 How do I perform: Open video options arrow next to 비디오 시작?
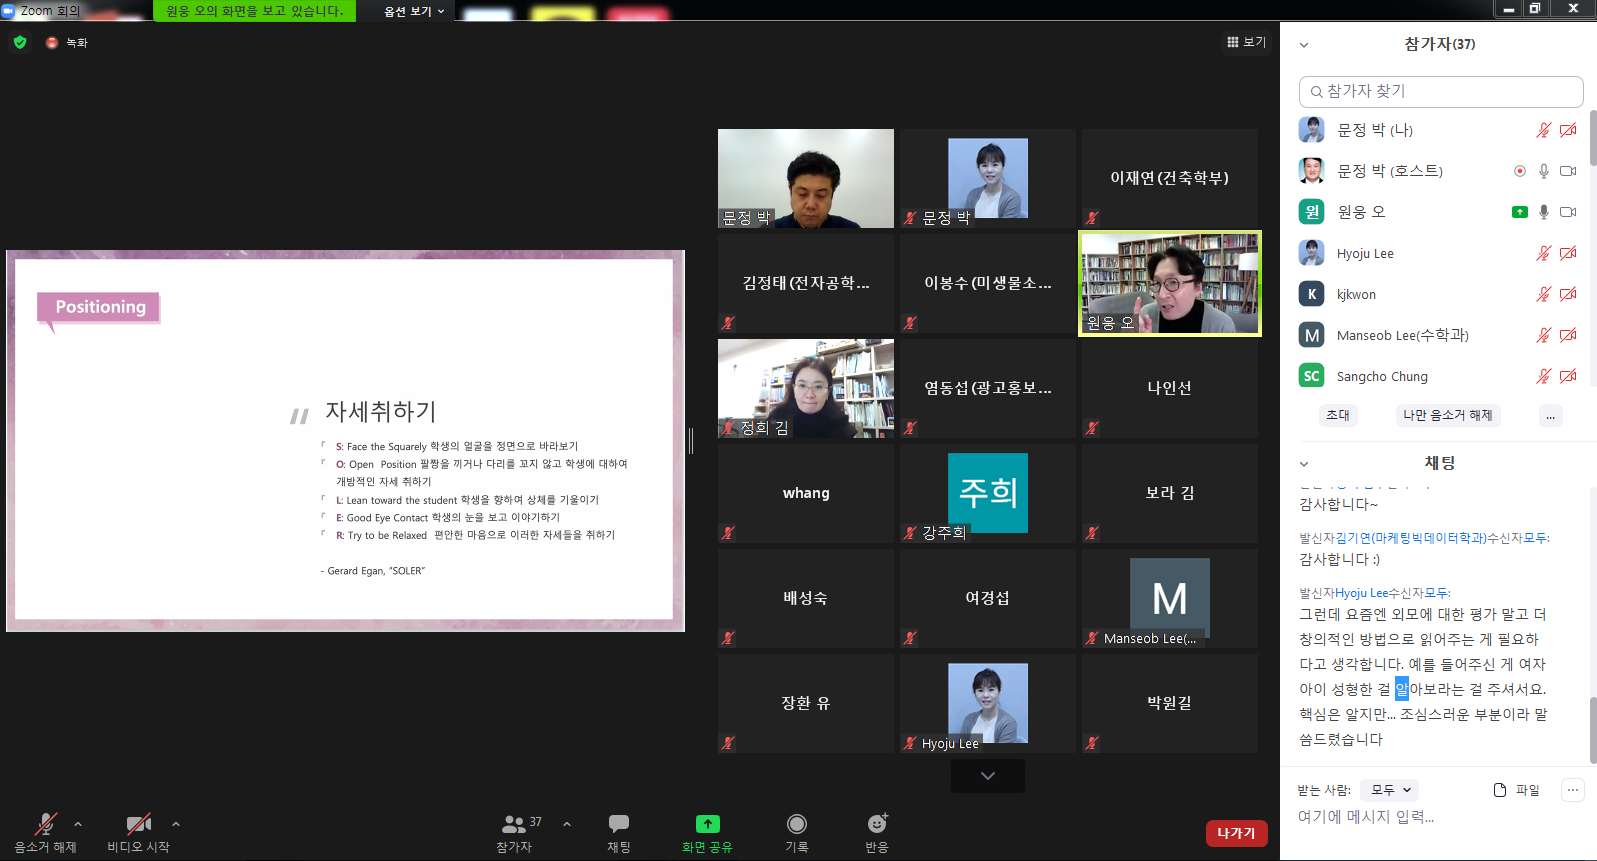176,824
